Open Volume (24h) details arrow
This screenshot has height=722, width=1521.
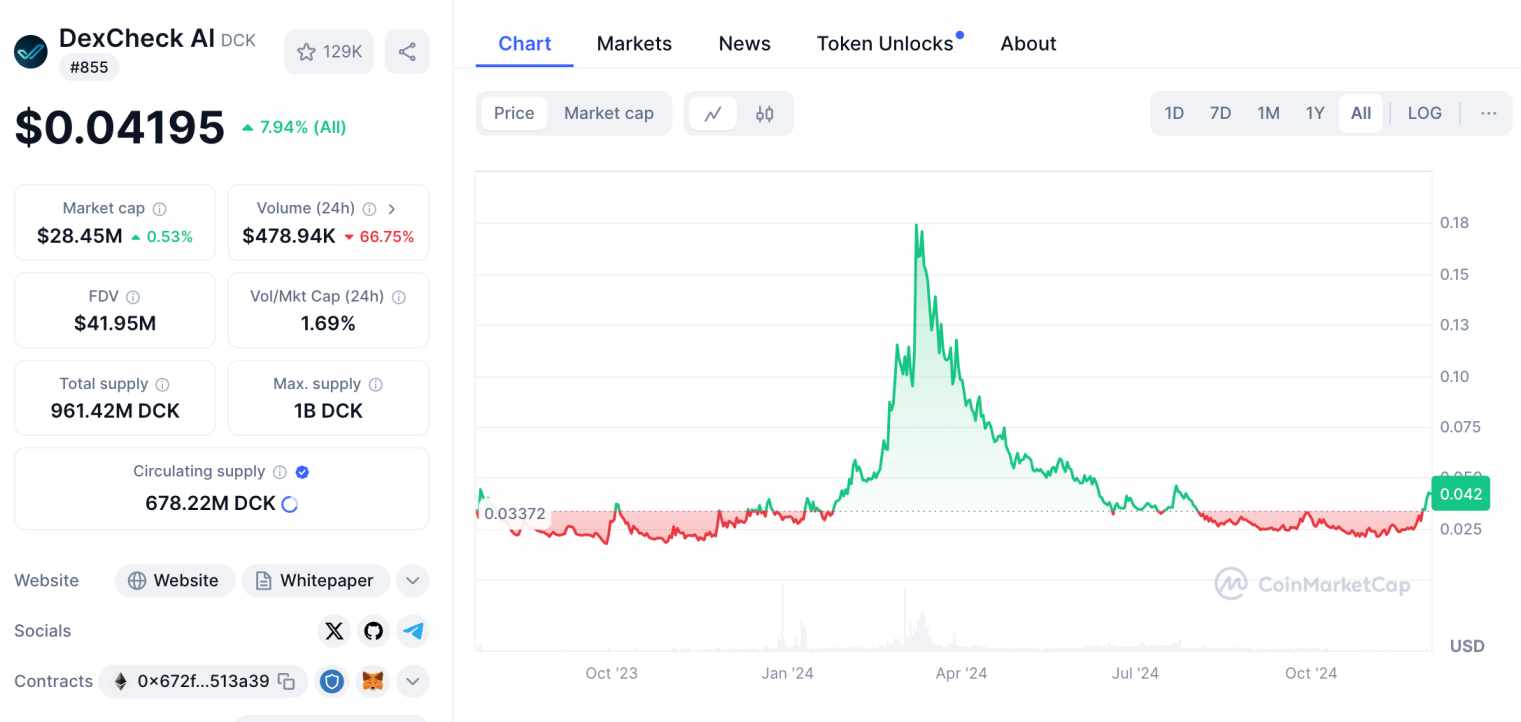click(x=391, y=209)
